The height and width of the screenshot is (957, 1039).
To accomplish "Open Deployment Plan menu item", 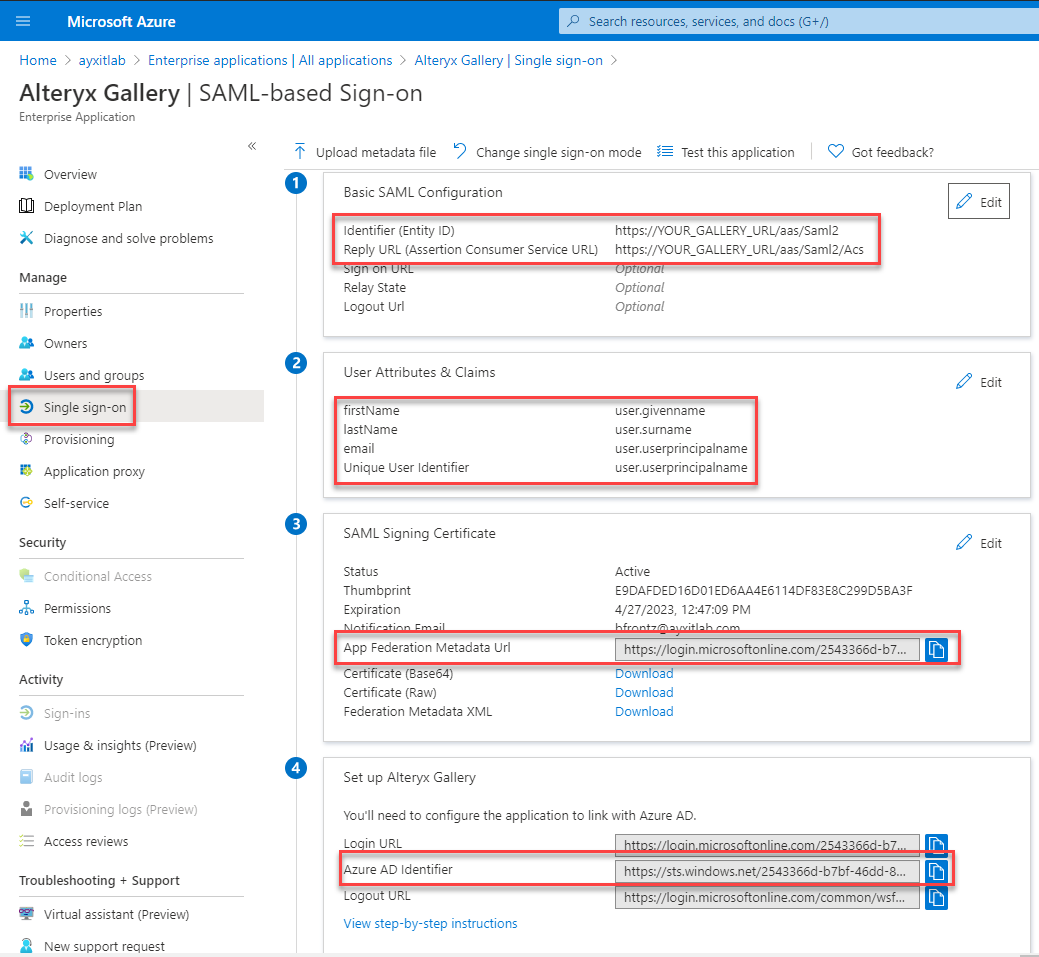I will click(93, 206).
